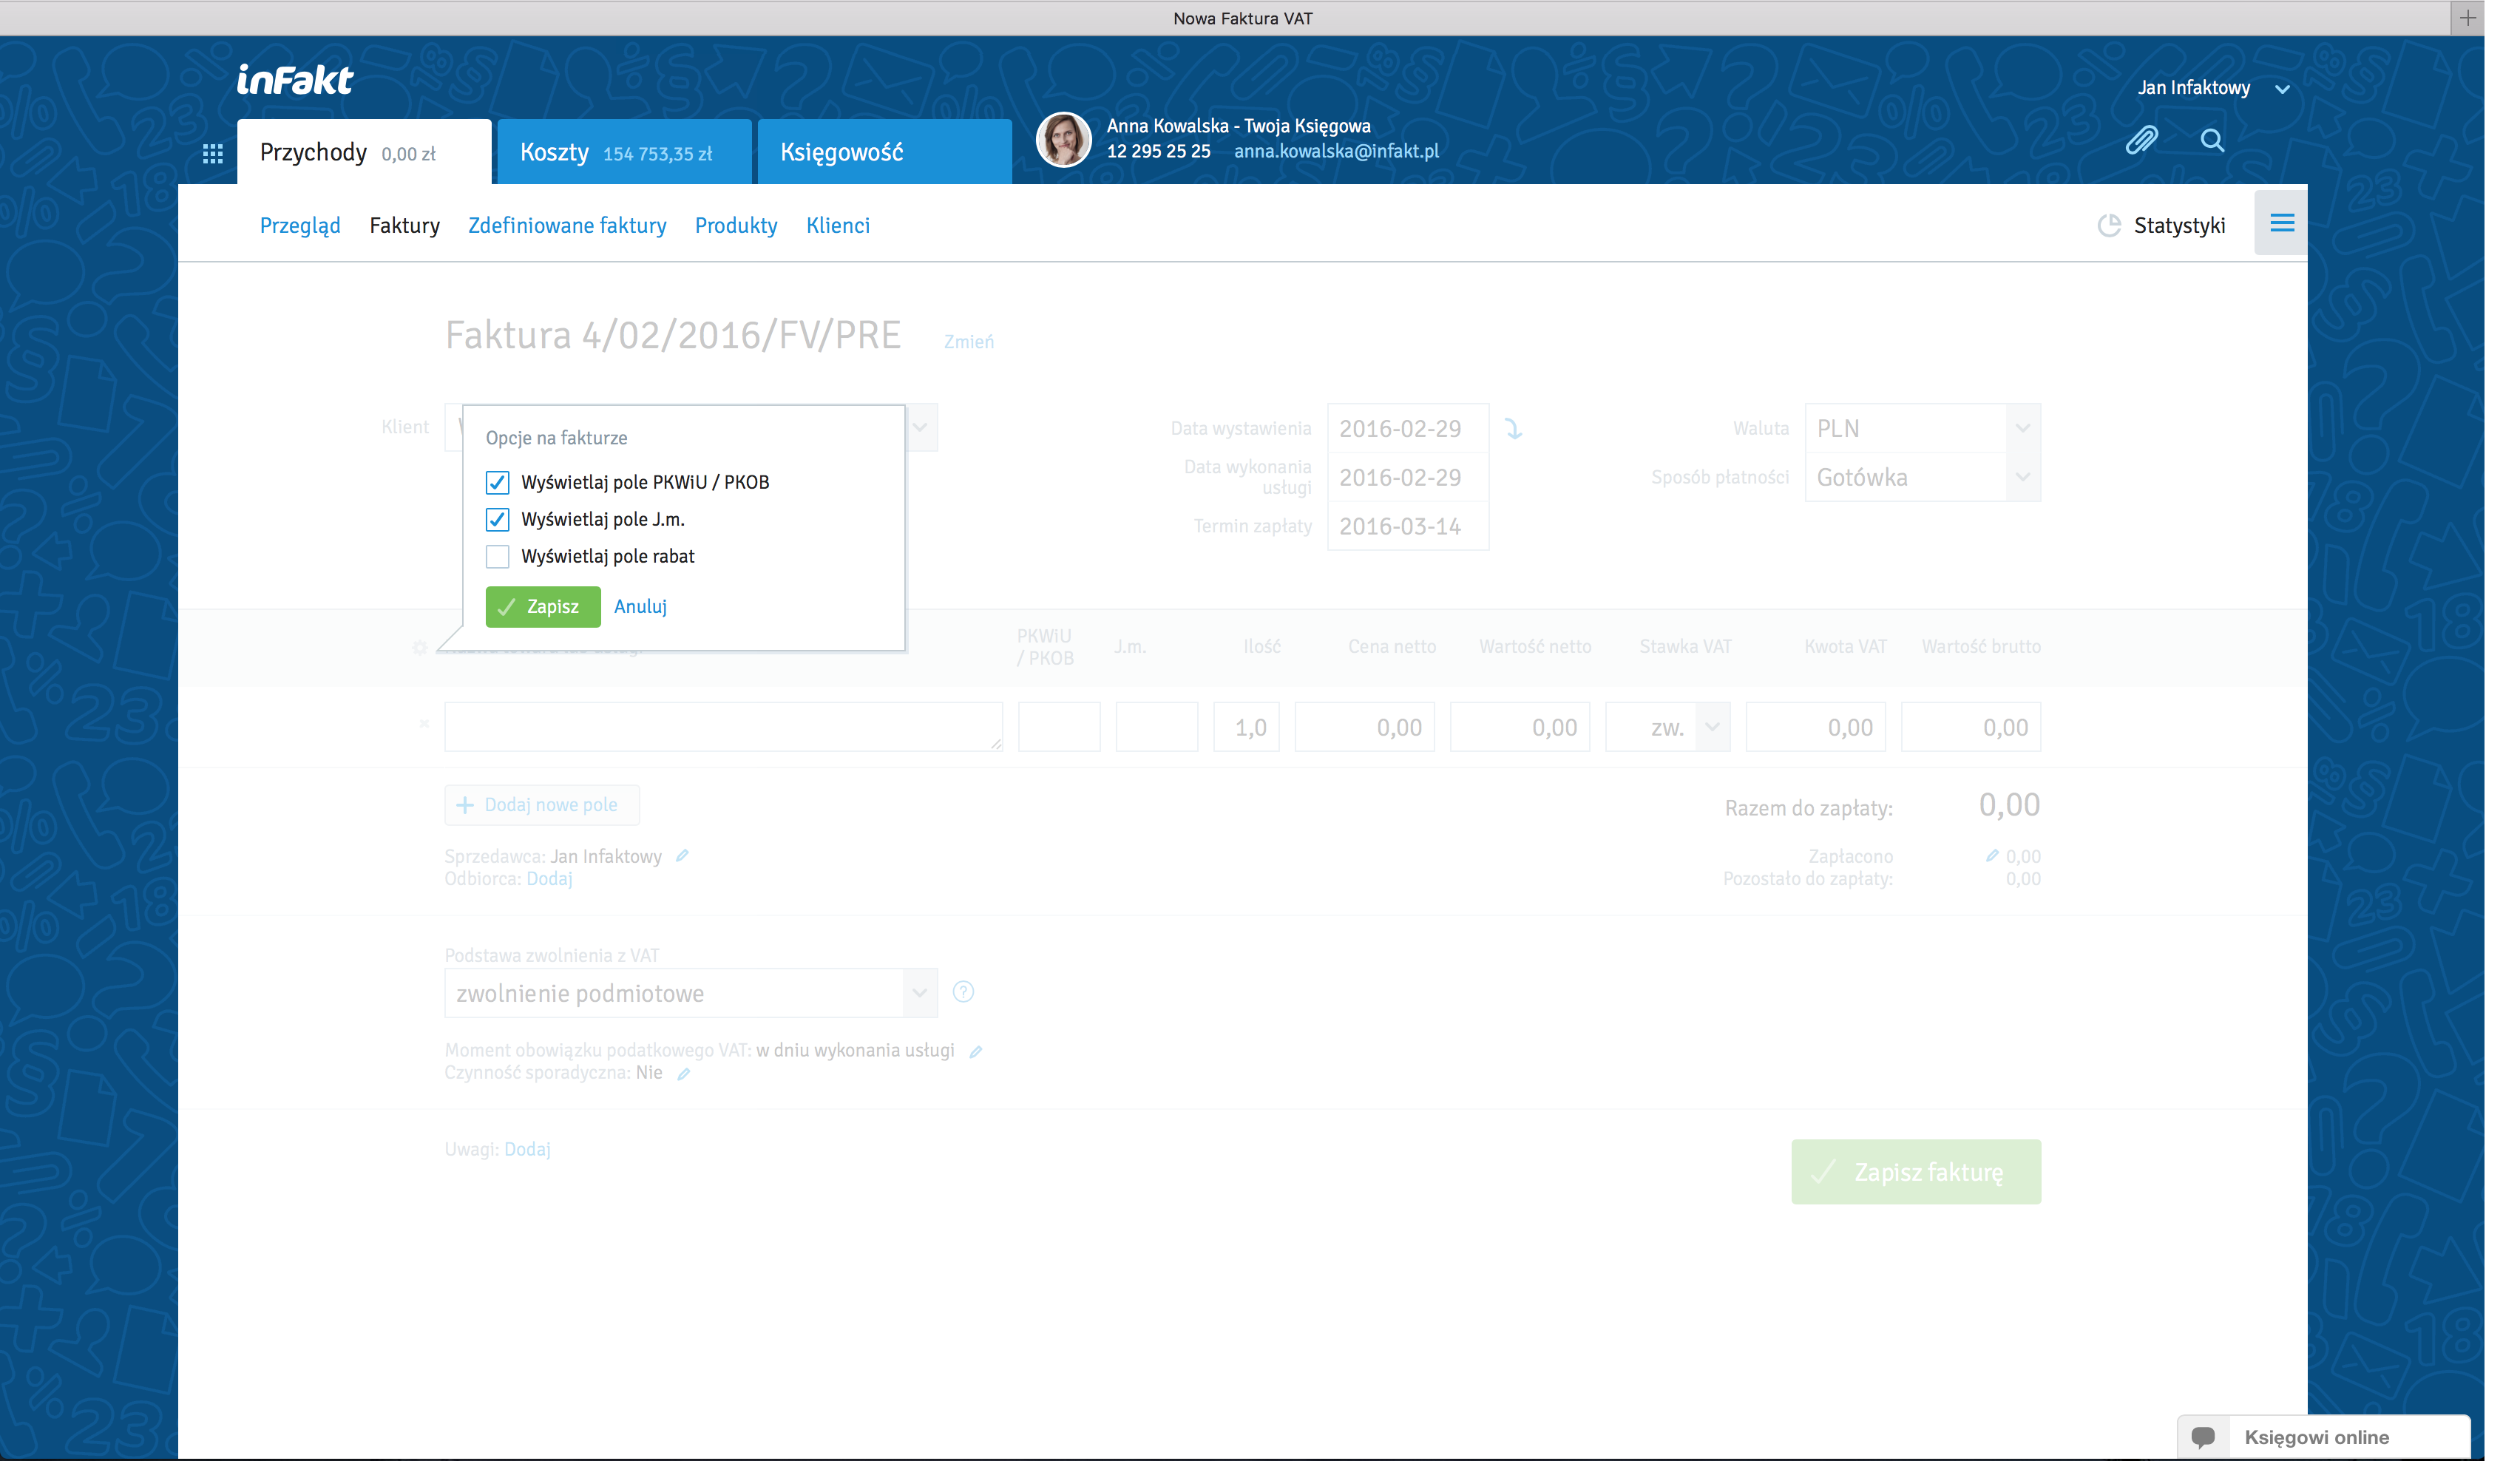Edit the Zapłacono amount pencil icon
Viewport: 2520px width, 1461px height.
1991,856
